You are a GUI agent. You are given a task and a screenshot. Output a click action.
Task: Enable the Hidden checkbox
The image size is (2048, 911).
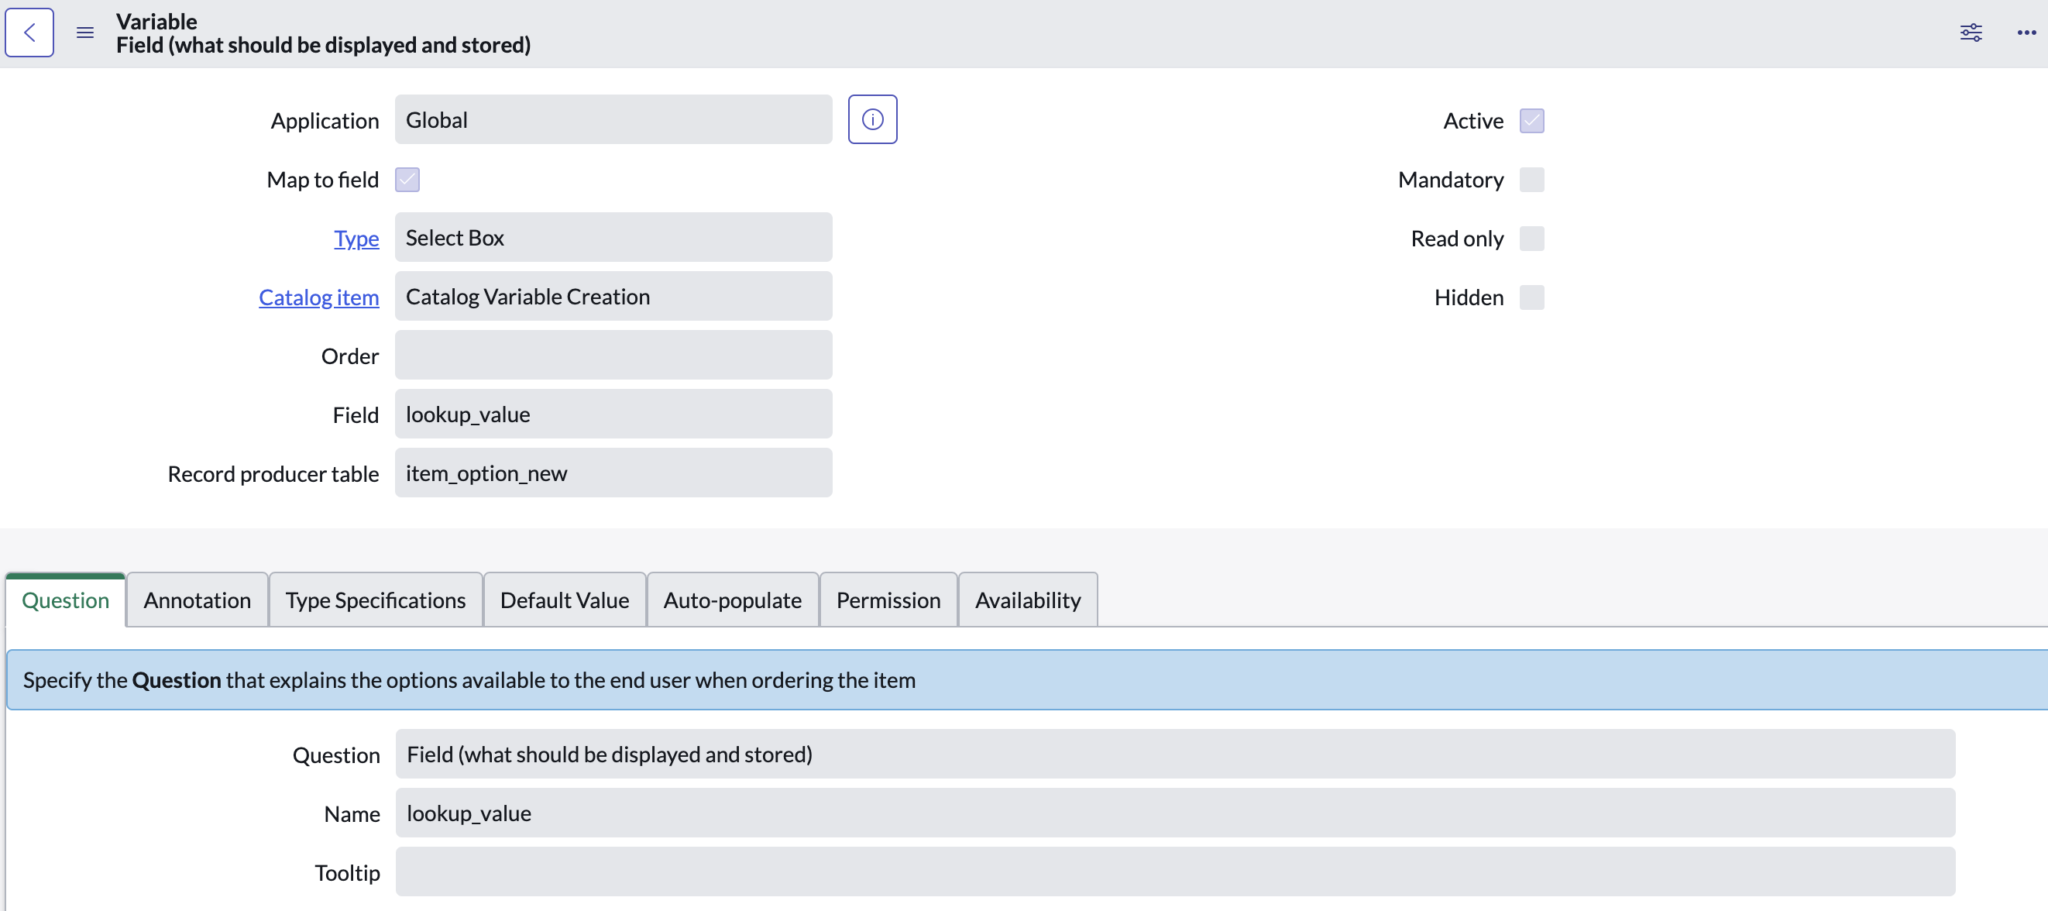(x=1532, y=296)
